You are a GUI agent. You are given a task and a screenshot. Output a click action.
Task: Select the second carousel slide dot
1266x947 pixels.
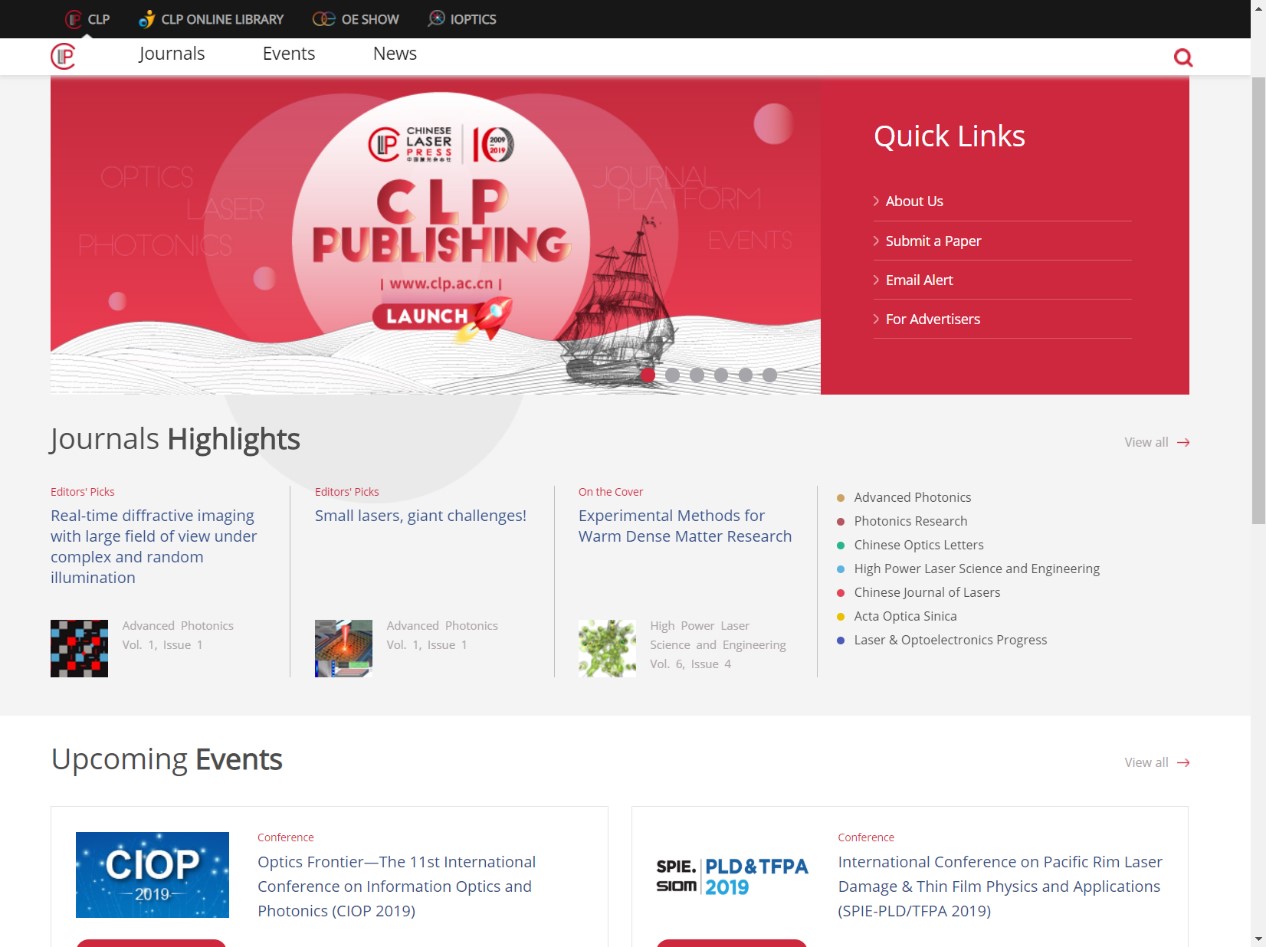tap(672, 375)
